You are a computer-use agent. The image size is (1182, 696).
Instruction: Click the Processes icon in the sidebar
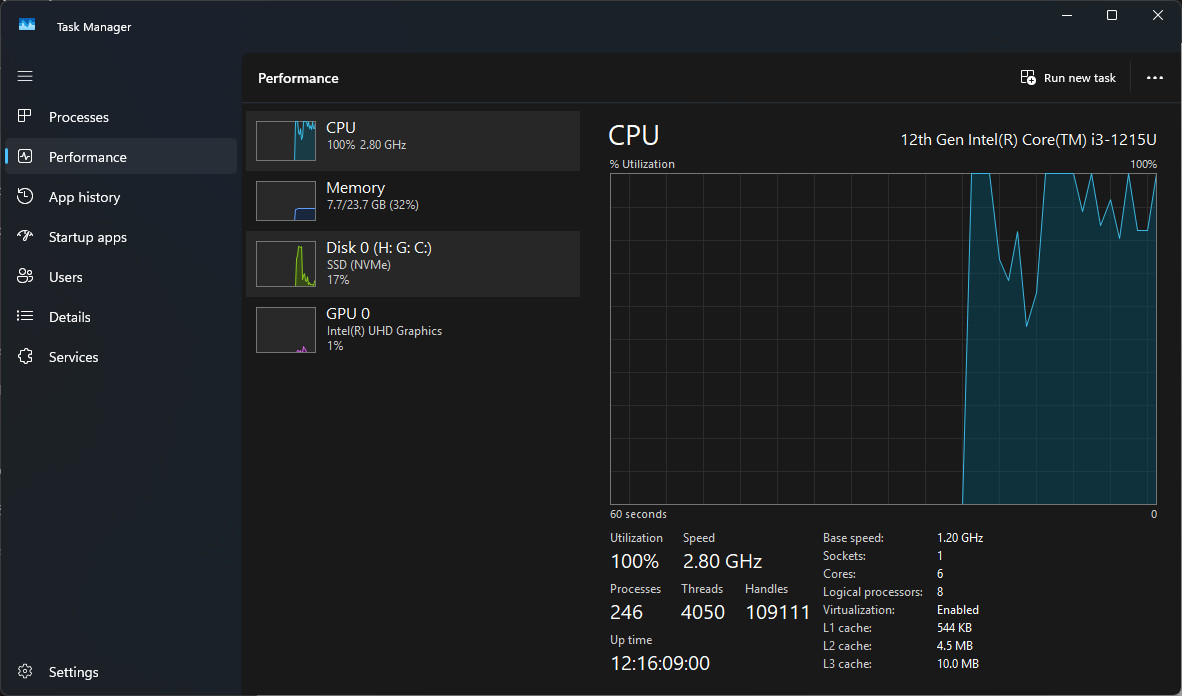pyautogui.click(x=25, y=116)
